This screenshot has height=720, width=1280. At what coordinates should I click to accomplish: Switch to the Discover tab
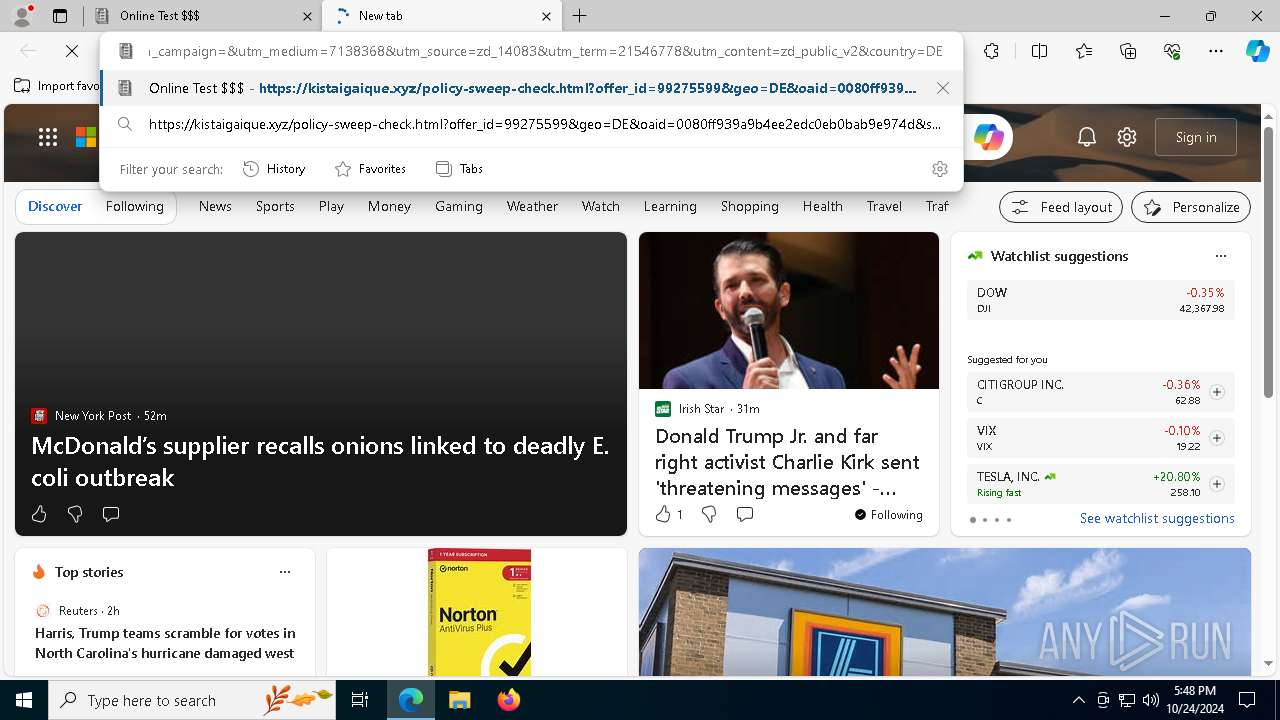55,206
